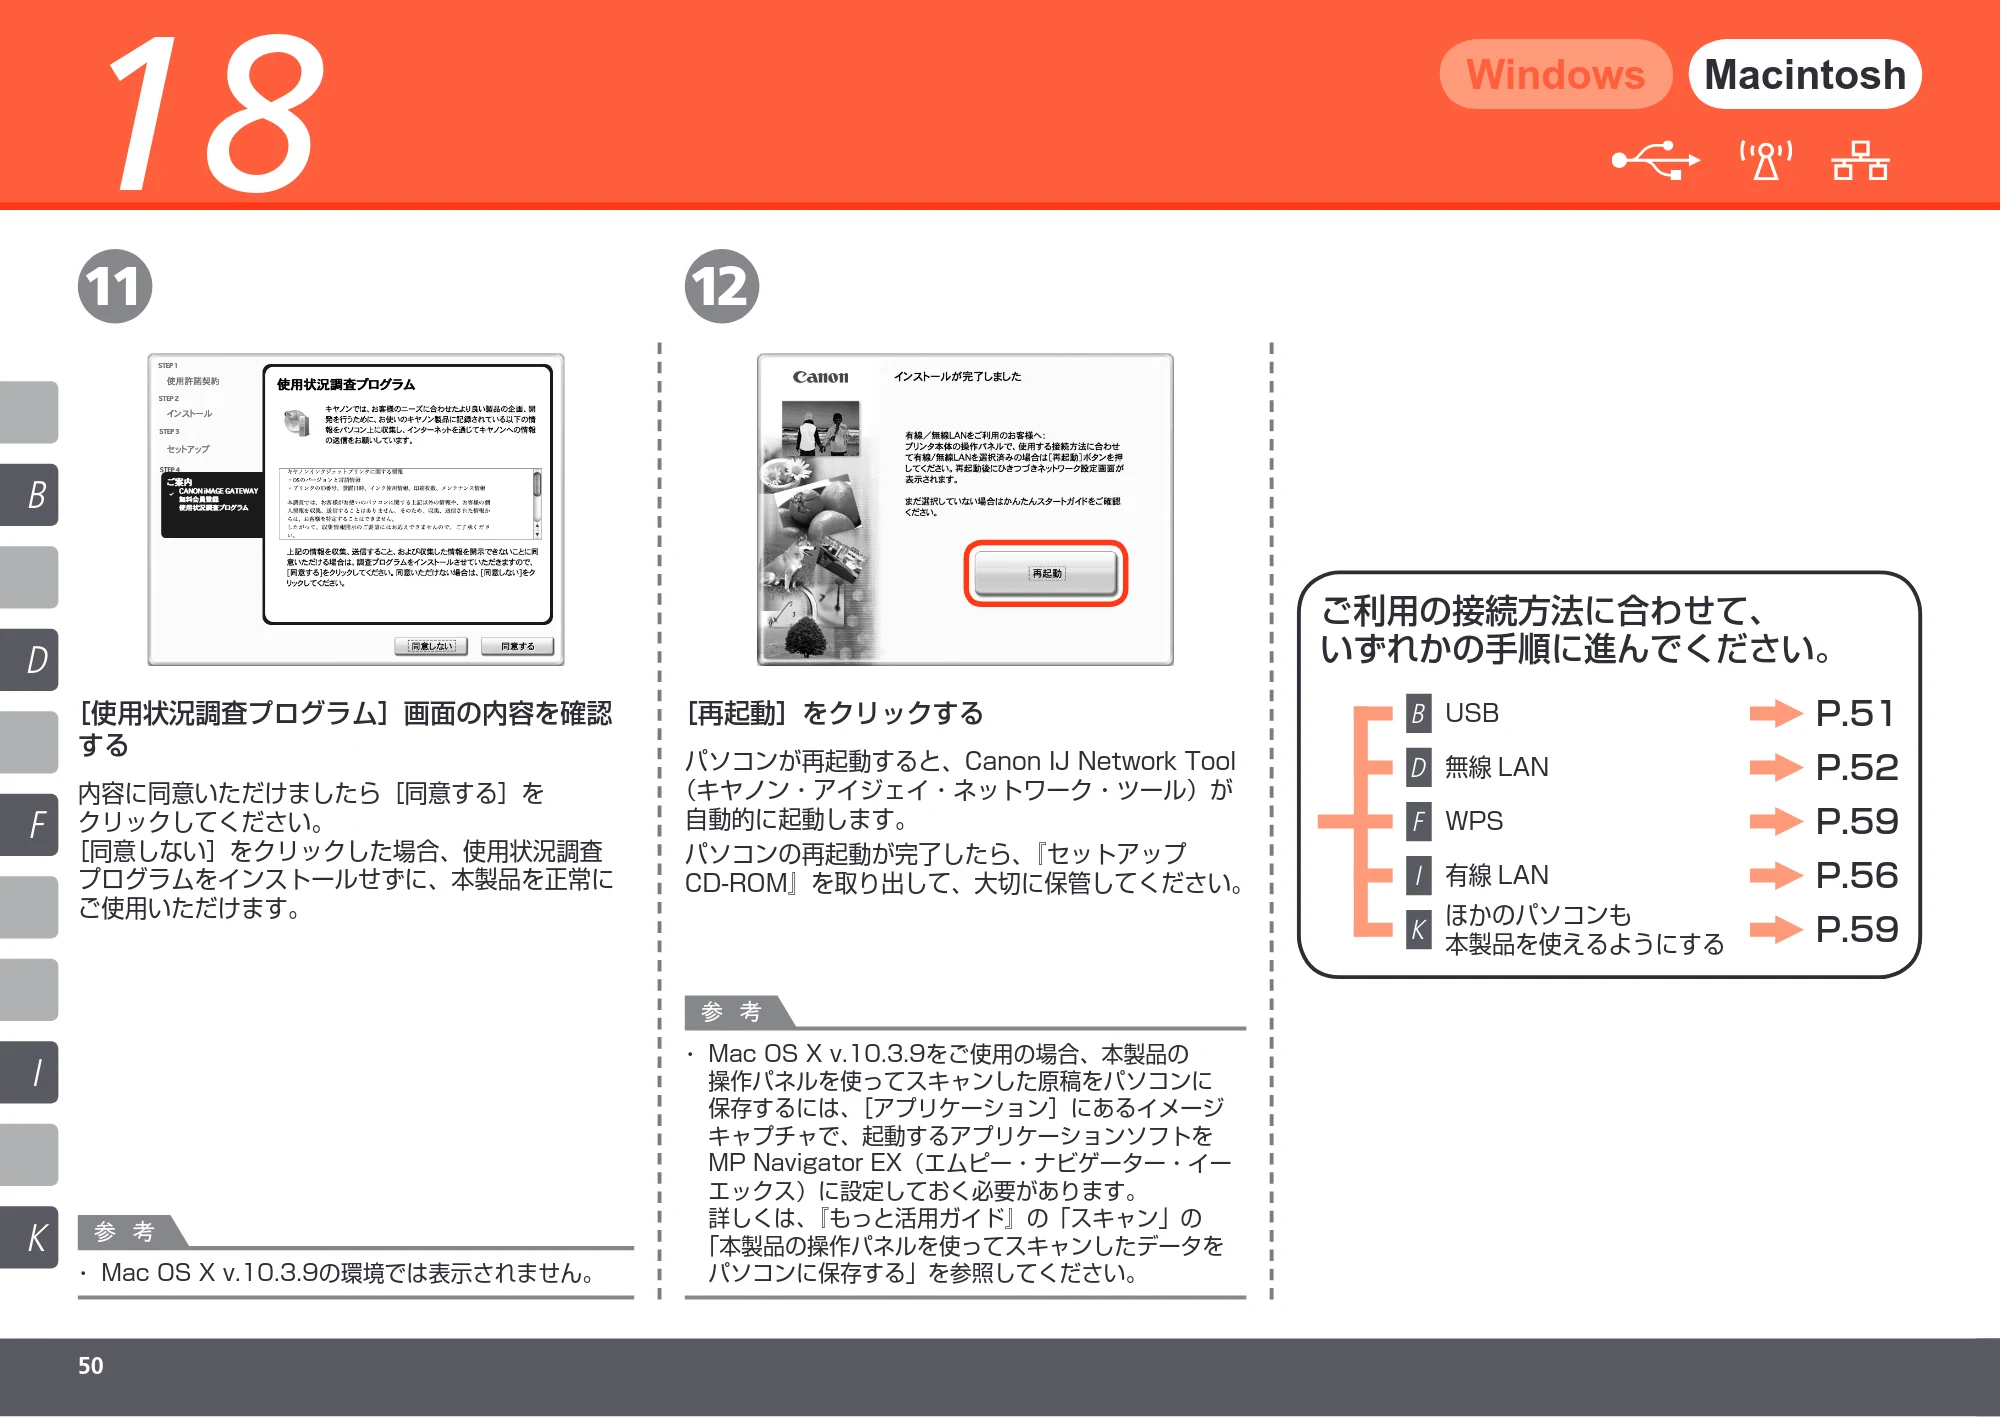Select the B tab on left edge

tap(29, 494)
